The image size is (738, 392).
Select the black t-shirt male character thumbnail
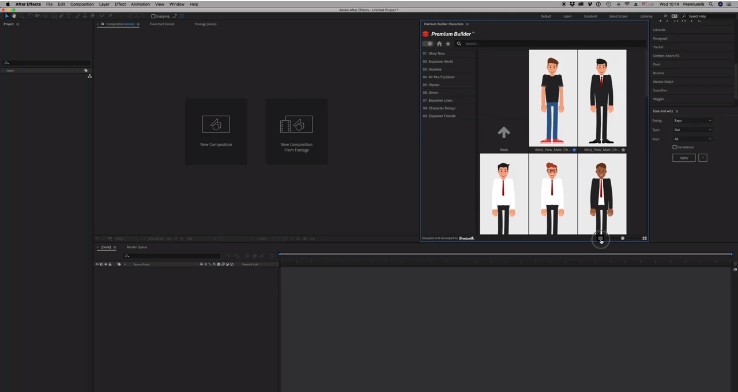[x=553, y=98]
